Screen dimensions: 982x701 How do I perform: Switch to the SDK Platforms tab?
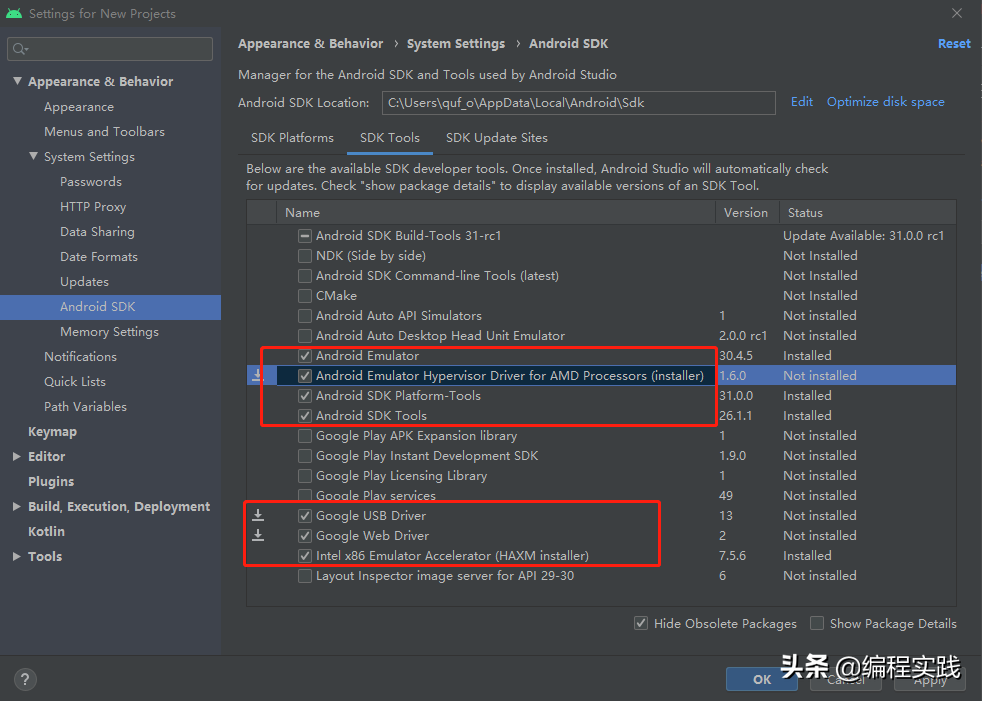coord(292,138)
